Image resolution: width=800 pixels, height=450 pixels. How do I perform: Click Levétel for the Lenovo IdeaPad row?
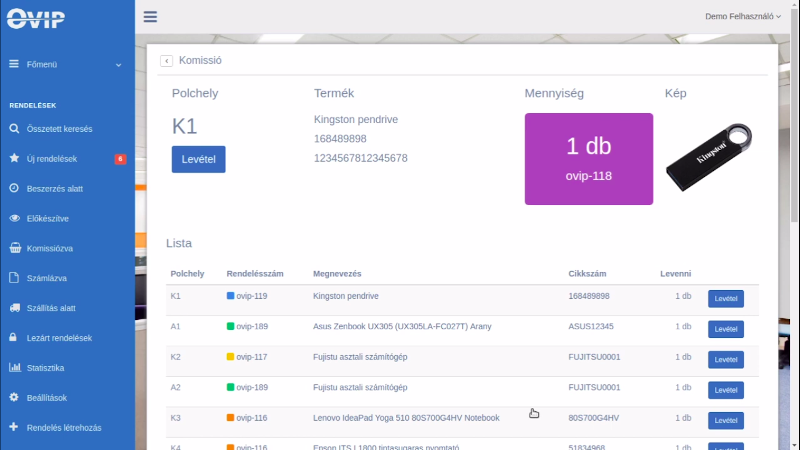point(726,420)
